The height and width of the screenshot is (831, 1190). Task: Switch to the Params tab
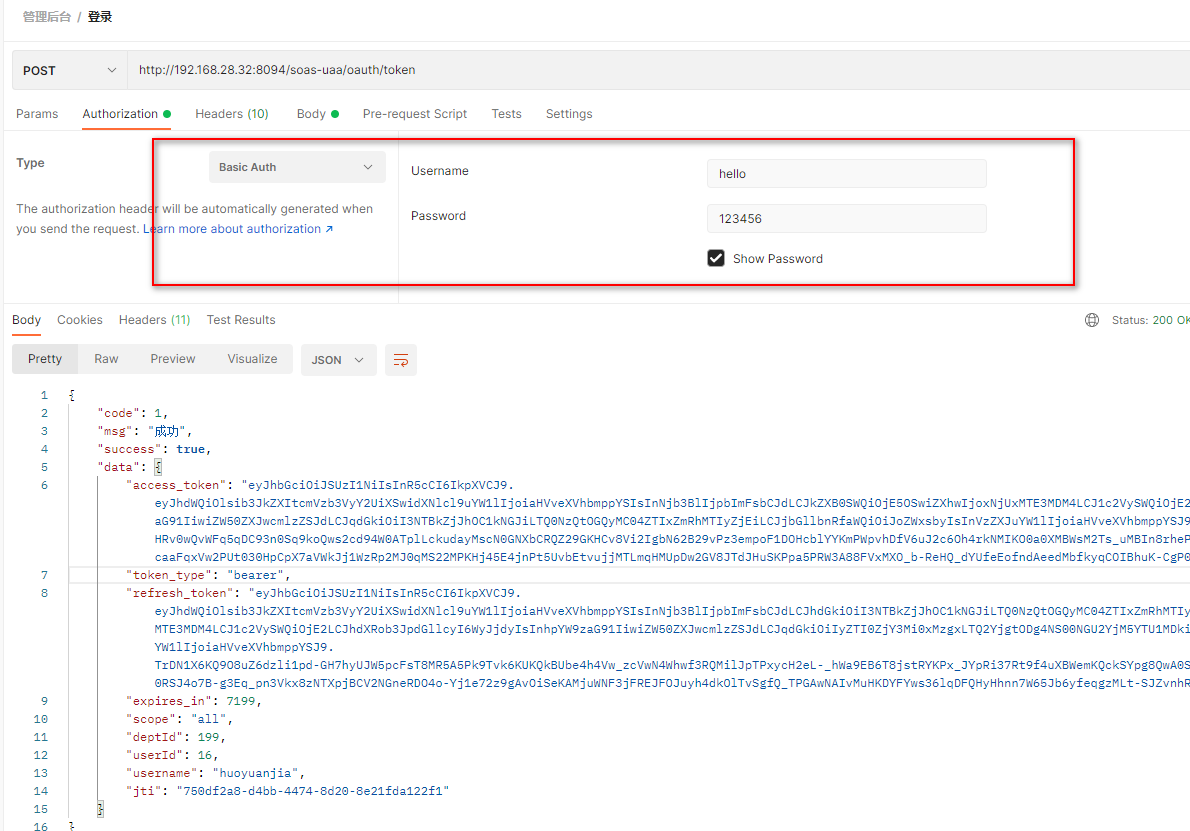(x=37, y=114)
